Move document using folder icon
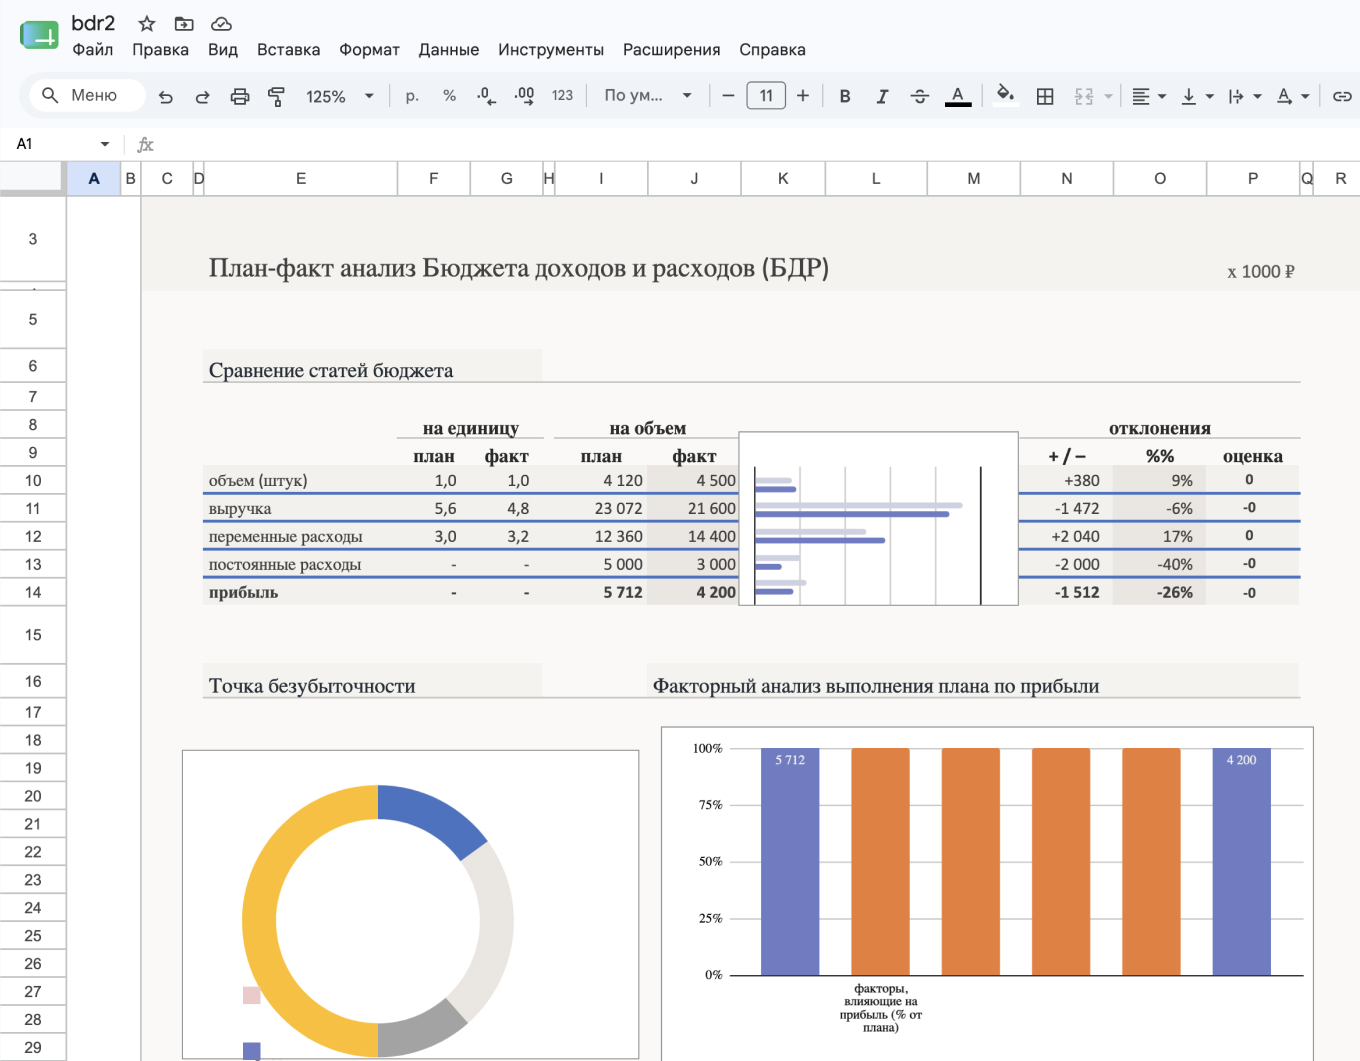The image size is (1360, 1061). point(184,23)
